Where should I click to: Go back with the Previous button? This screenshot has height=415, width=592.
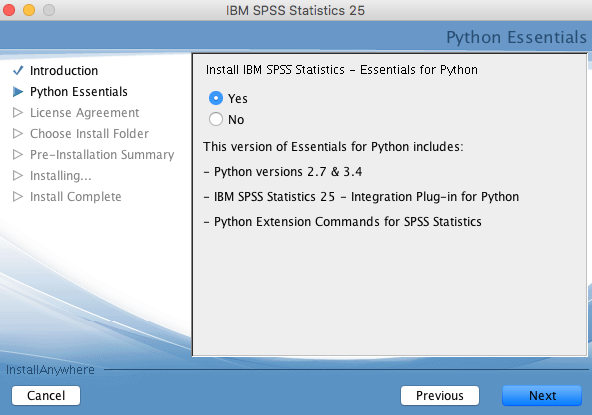440,395
